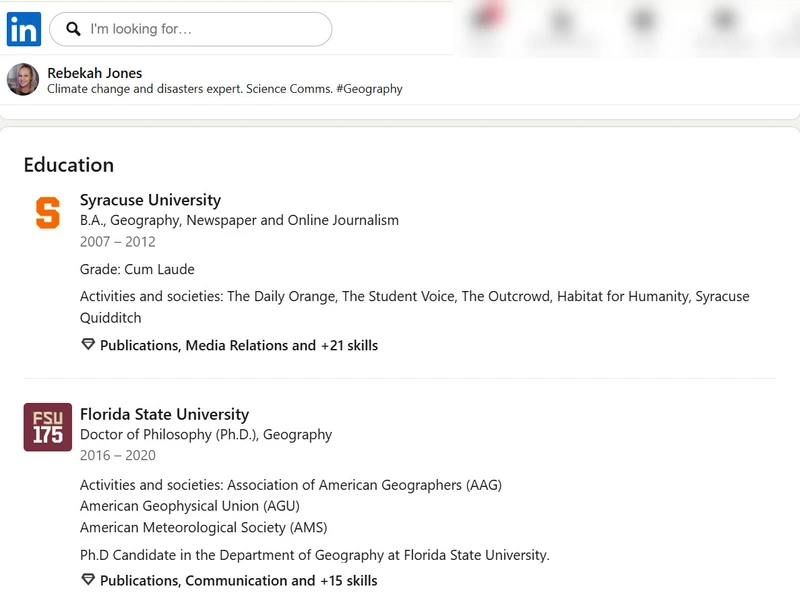
Task: Click the skills diamond icon beside Publications, Media Relations
Action: pyautogui.click(x=88, y=344)
